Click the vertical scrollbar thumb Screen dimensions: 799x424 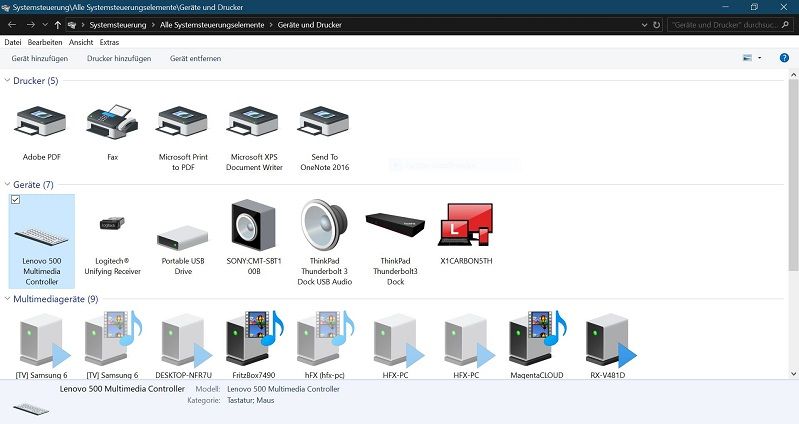pyautogui.click(x=793, y=176)
